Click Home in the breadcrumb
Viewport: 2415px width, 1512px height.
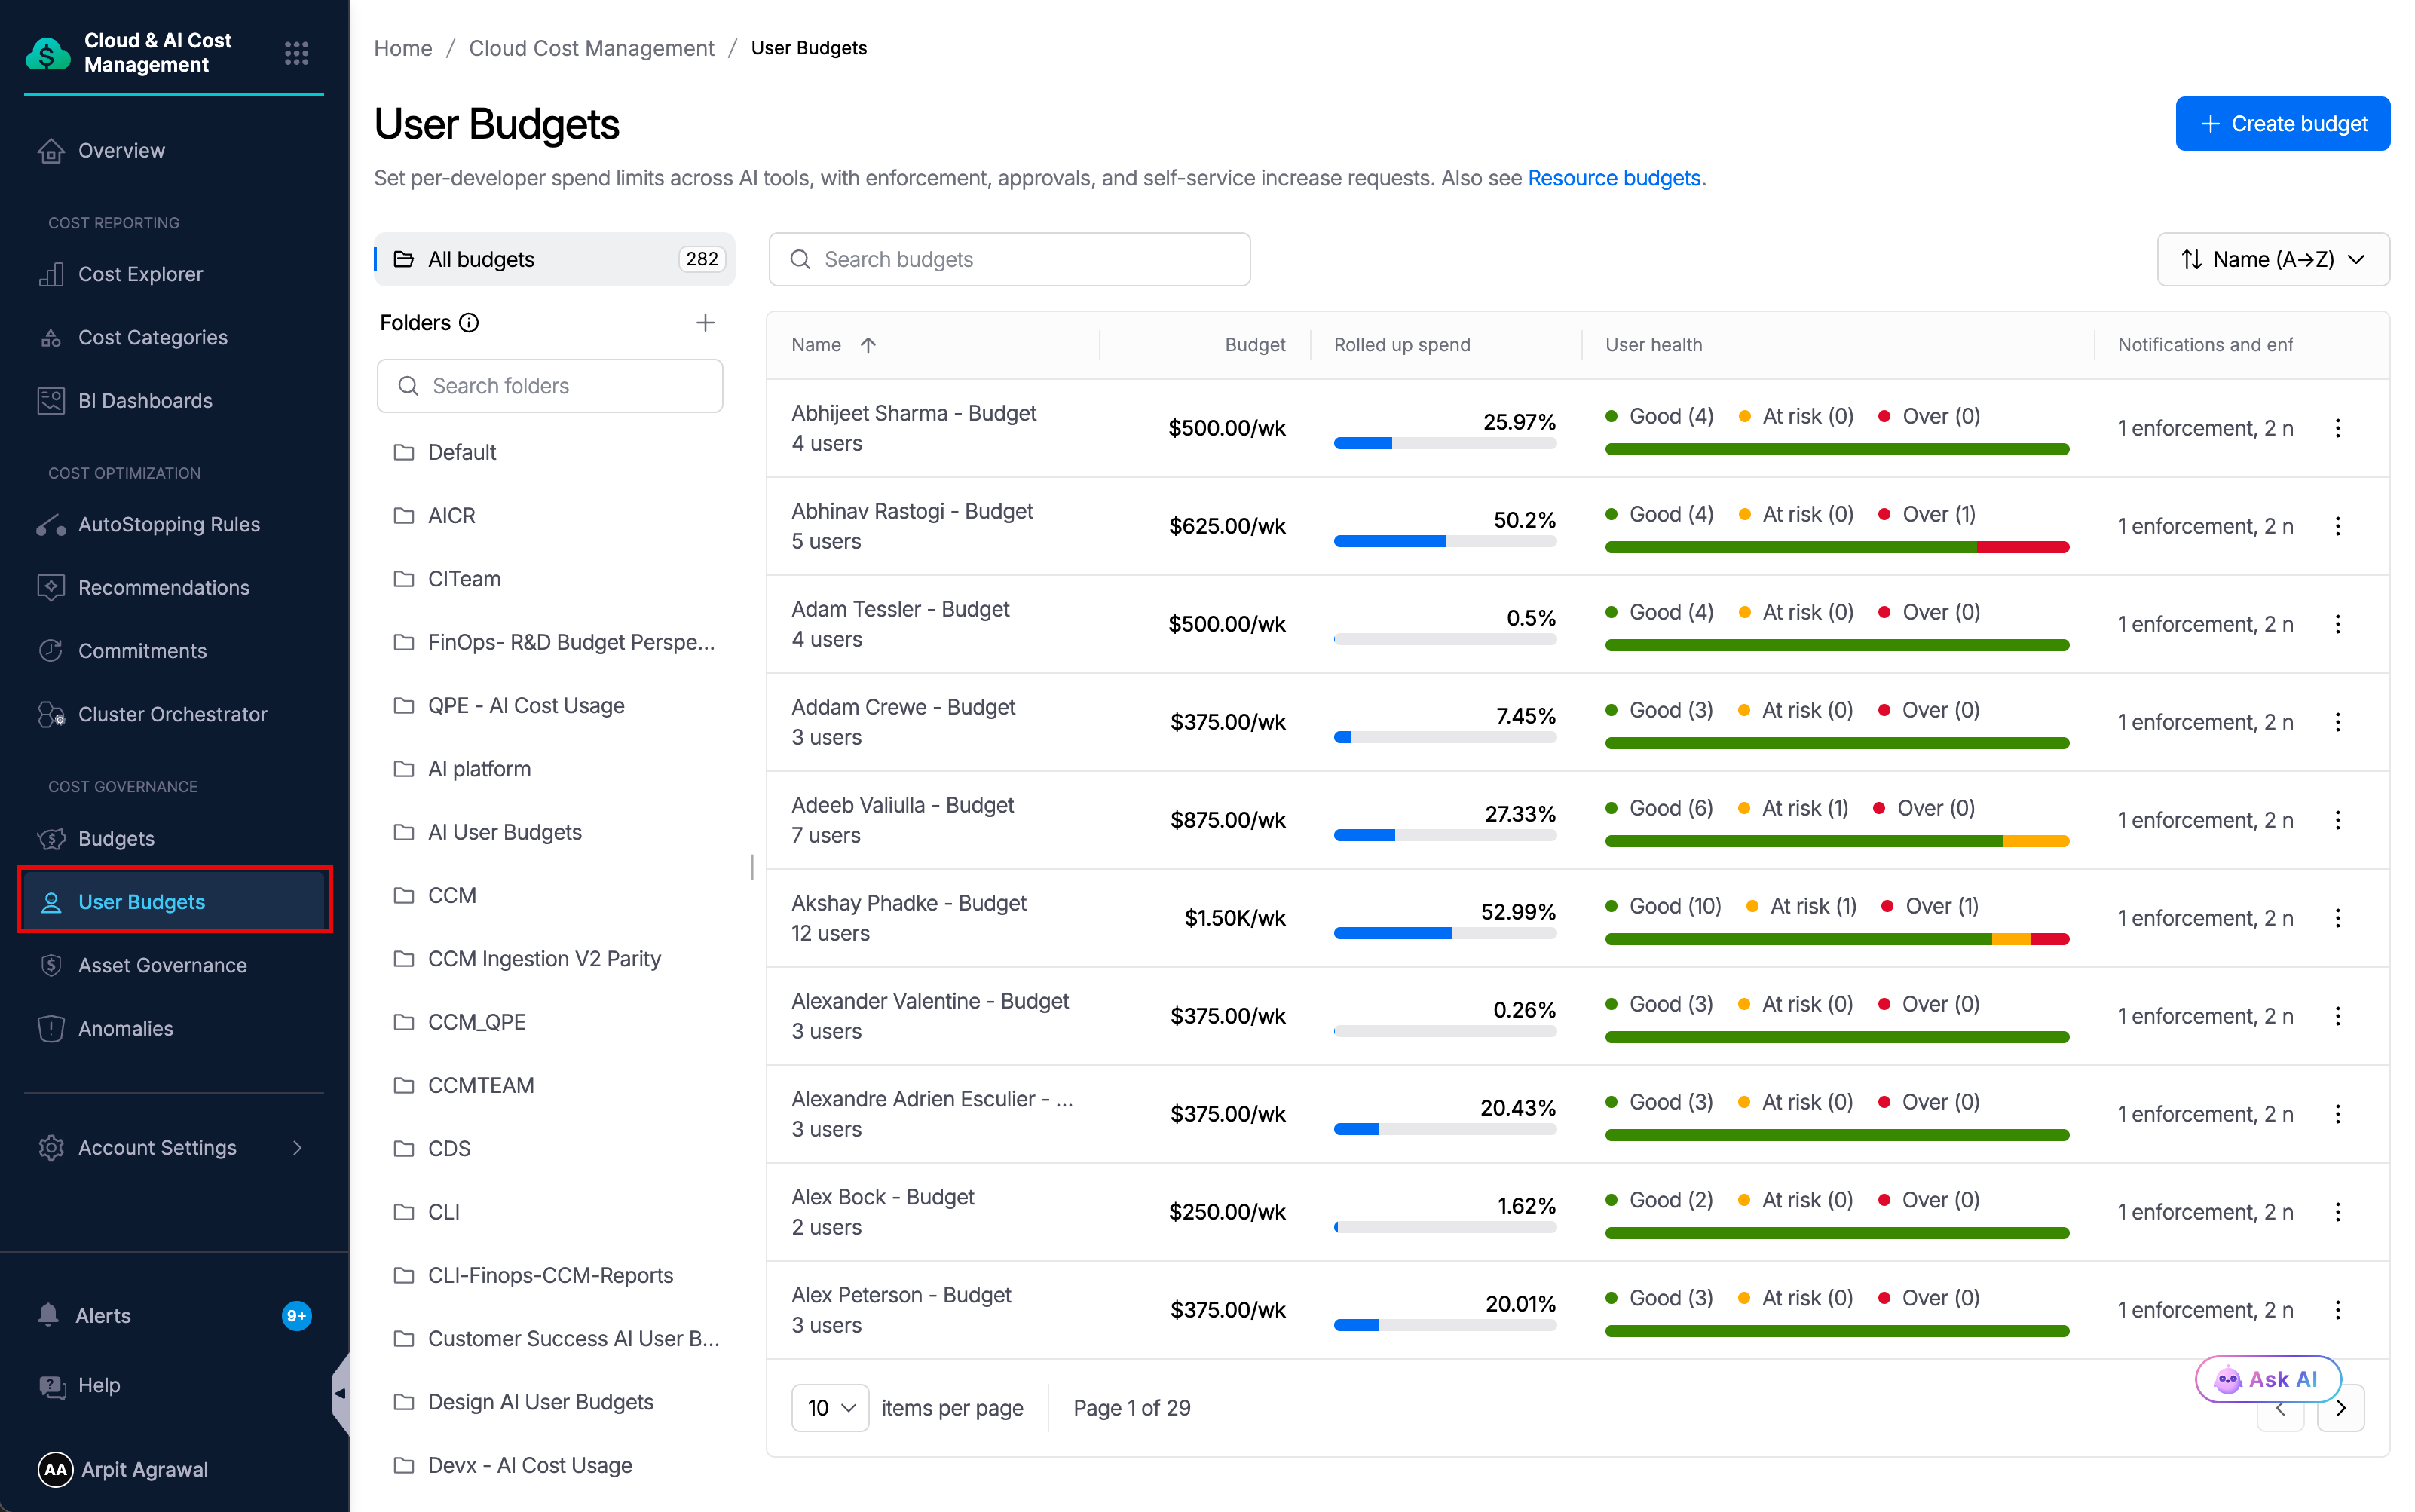point(403,48)
